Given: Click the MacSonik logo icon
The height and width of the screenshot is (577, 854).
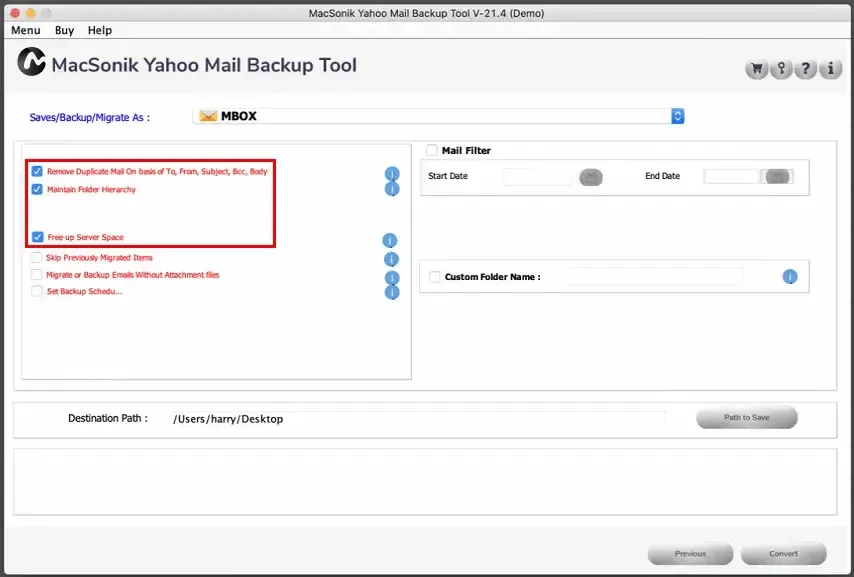Looking at the screenshot, I should [x=31, y=62].
